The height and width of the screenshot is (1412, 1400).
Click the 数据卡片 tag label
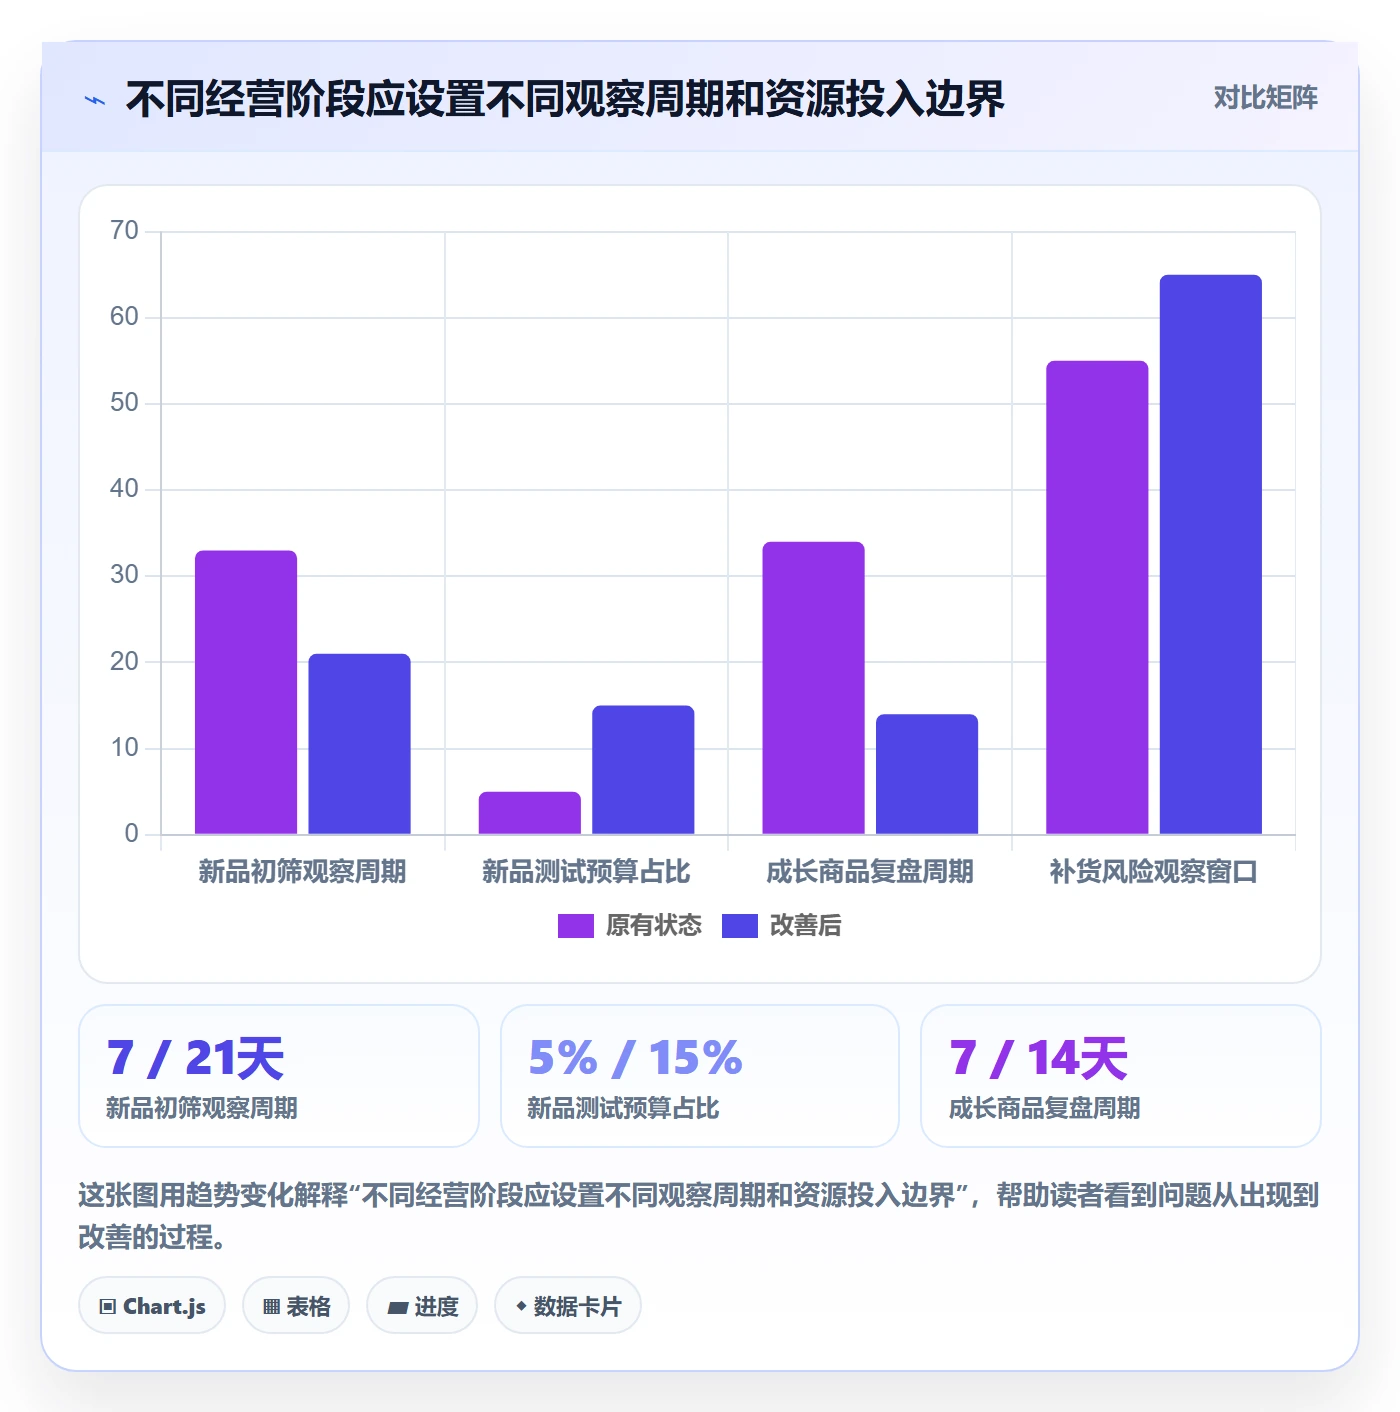pos(578,1306)
